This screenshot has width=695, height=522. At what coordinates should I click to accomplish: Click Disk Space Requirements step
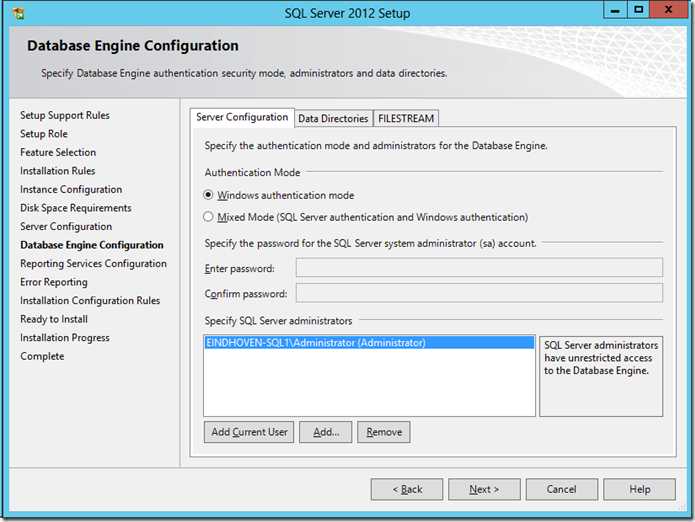(x=76, y=208)
